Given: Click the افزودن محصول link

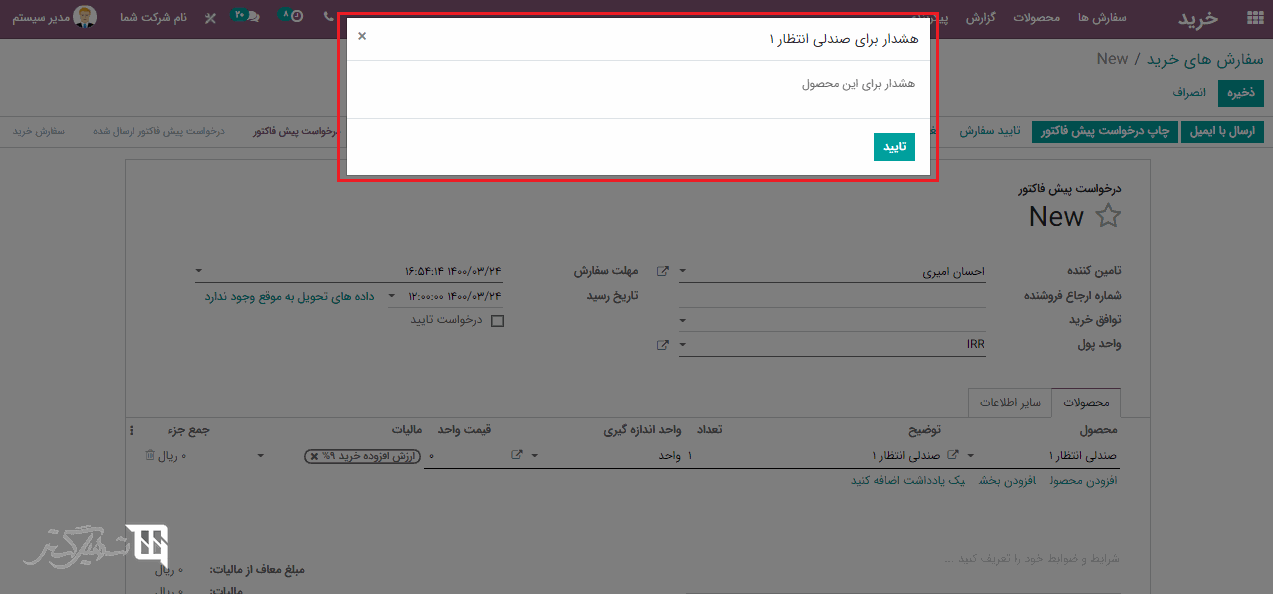Looking at the screenshot, I should 1083,480.
